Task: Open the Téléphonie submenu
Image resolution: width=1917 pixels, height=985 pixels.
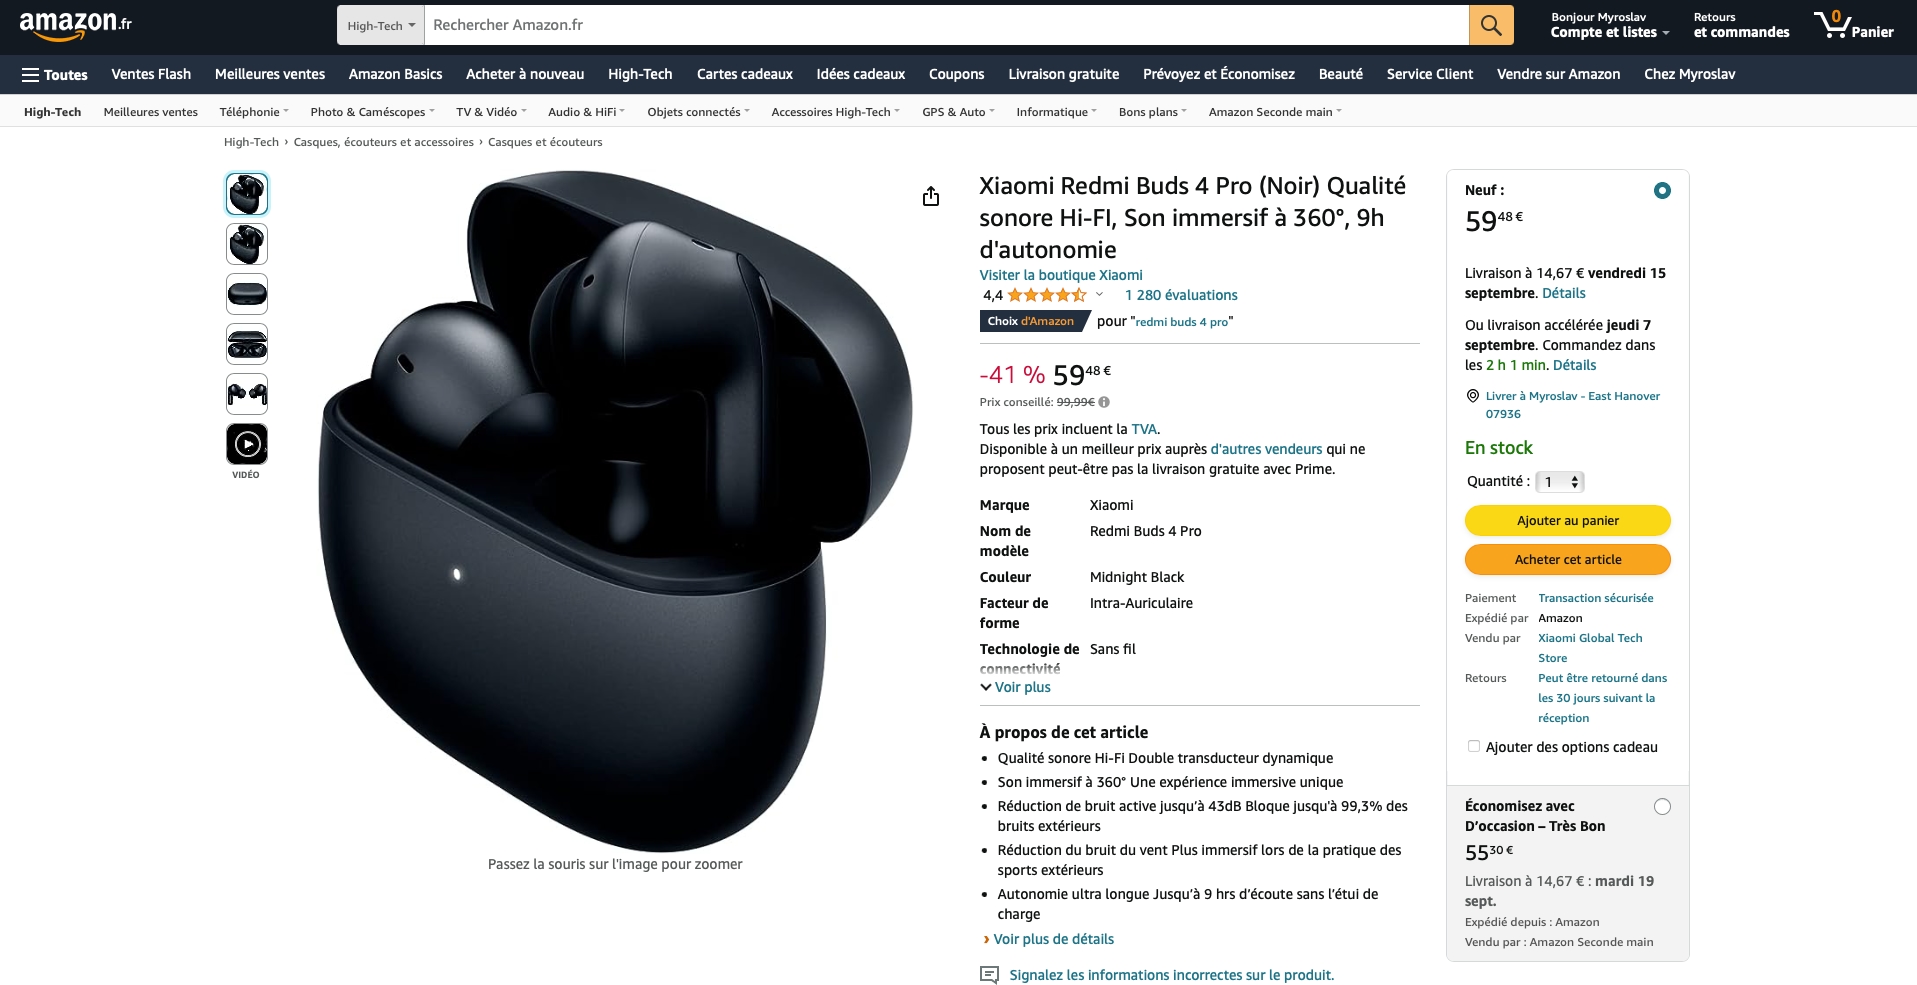Action: (254, 112)
